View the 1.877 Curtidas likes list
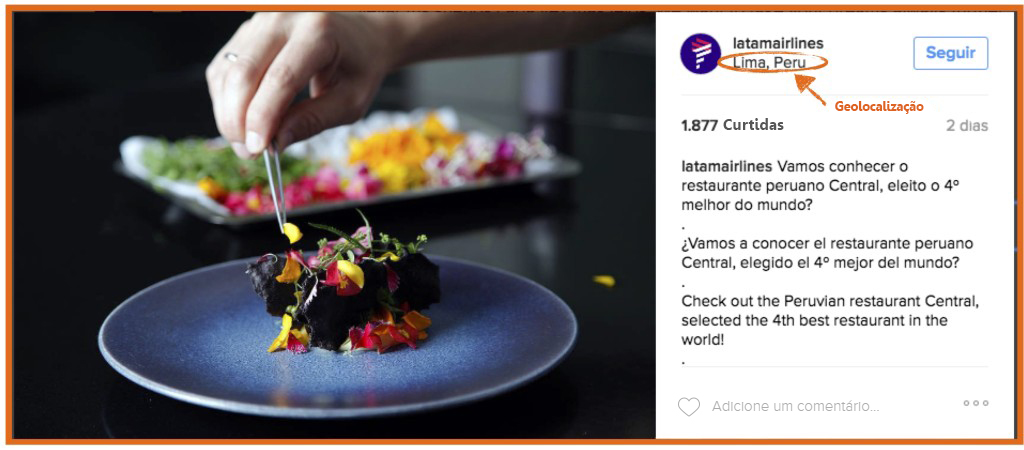This screenshot has height=450, width=1024. [732, 125]
